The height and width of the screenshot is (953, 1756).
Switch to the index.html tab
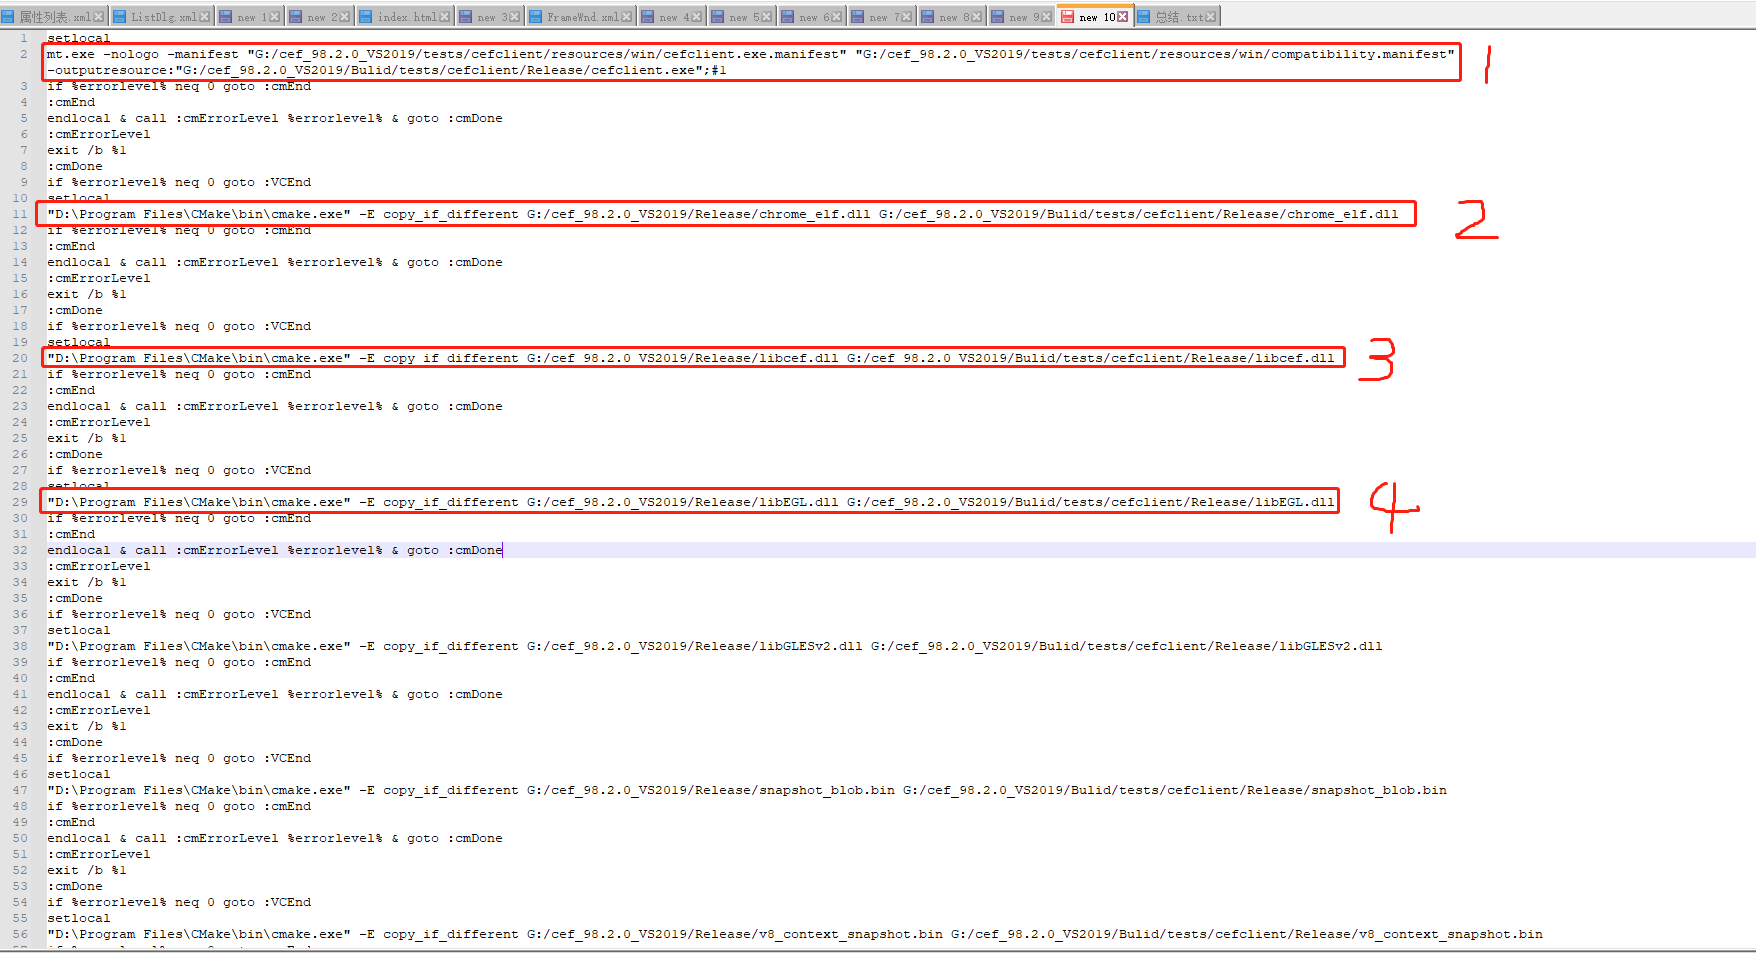click(x=405, y=16)
